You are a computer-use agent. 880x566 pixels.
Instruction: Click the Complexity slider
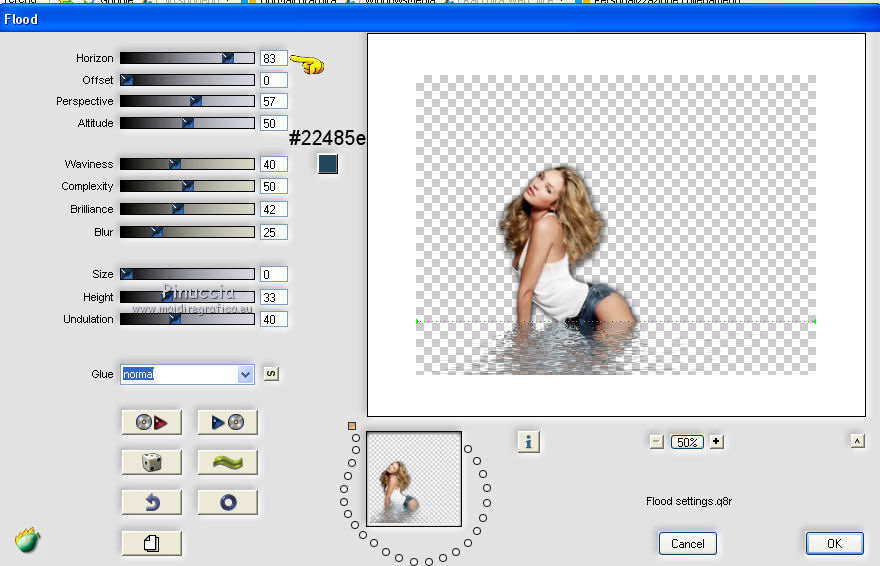187,186
